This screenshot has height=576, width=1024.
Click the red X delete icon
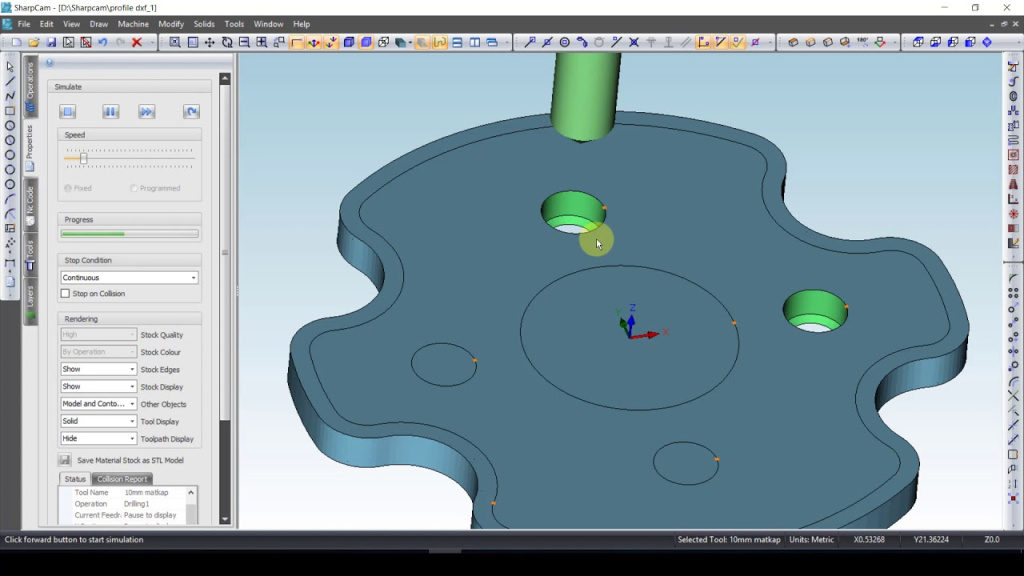pos(137,43)
